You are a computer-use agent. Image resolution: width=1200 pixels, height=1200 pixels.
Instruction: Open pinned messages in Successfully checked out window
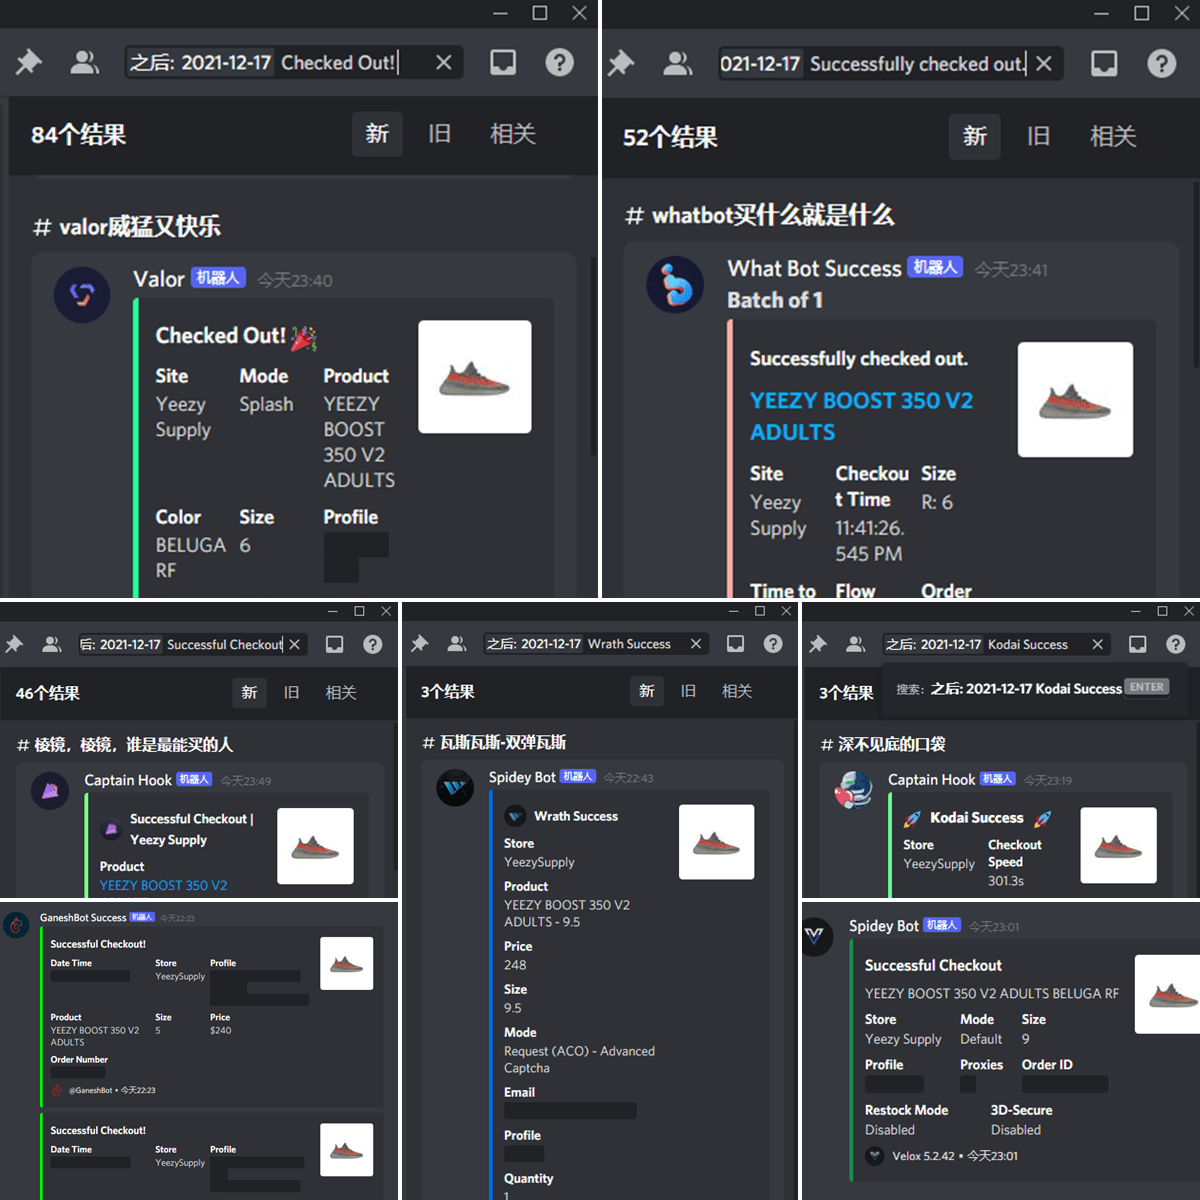pyautogui.click(x=621, y=63)
